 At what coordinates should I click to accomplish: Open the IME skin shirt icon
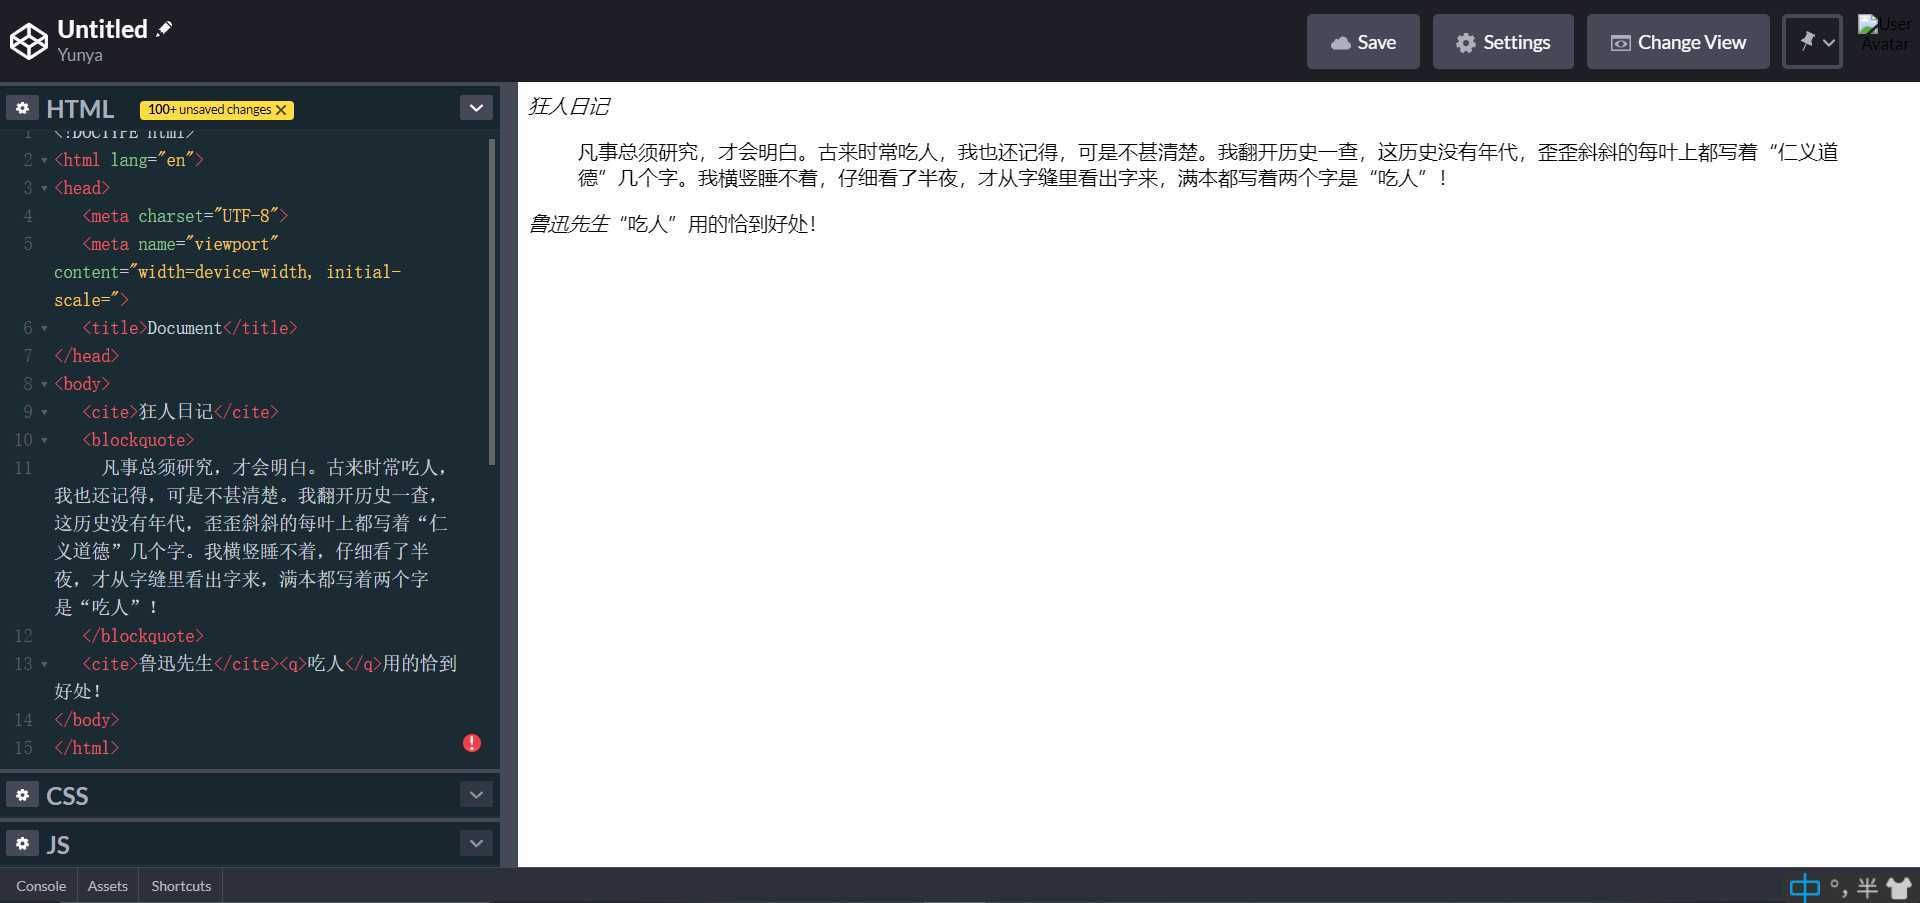[x=1899, y=887]
